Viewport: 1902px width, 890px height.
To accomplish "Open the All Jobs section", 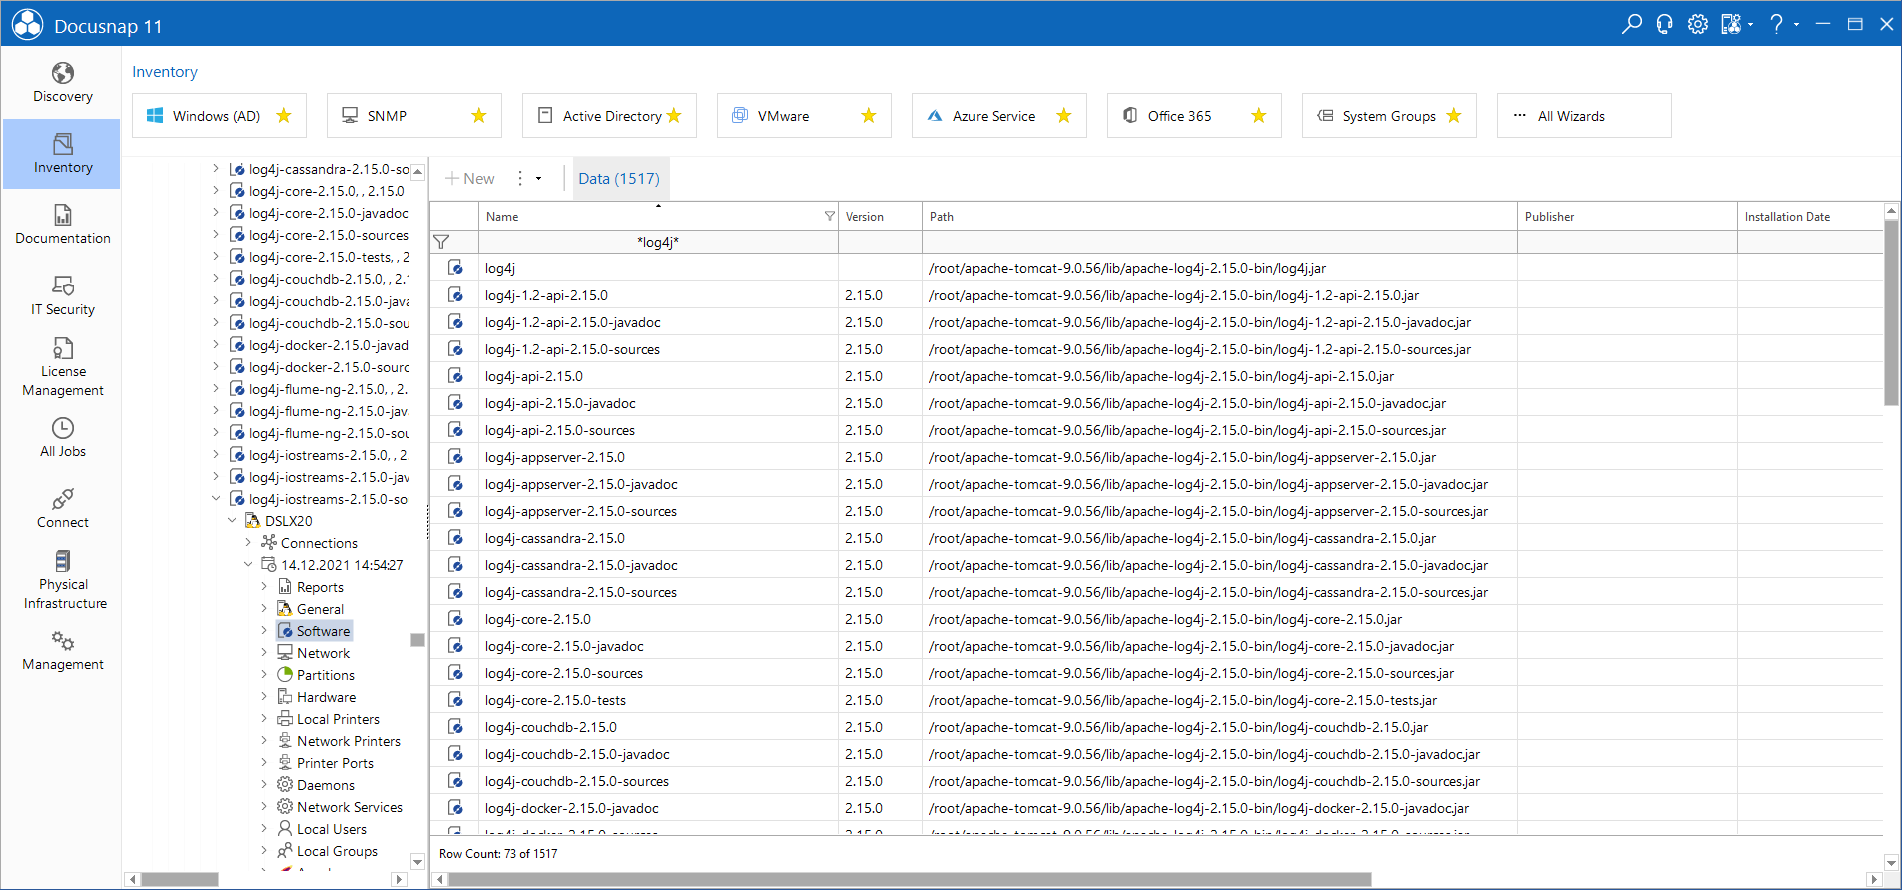I will (62, 438).
